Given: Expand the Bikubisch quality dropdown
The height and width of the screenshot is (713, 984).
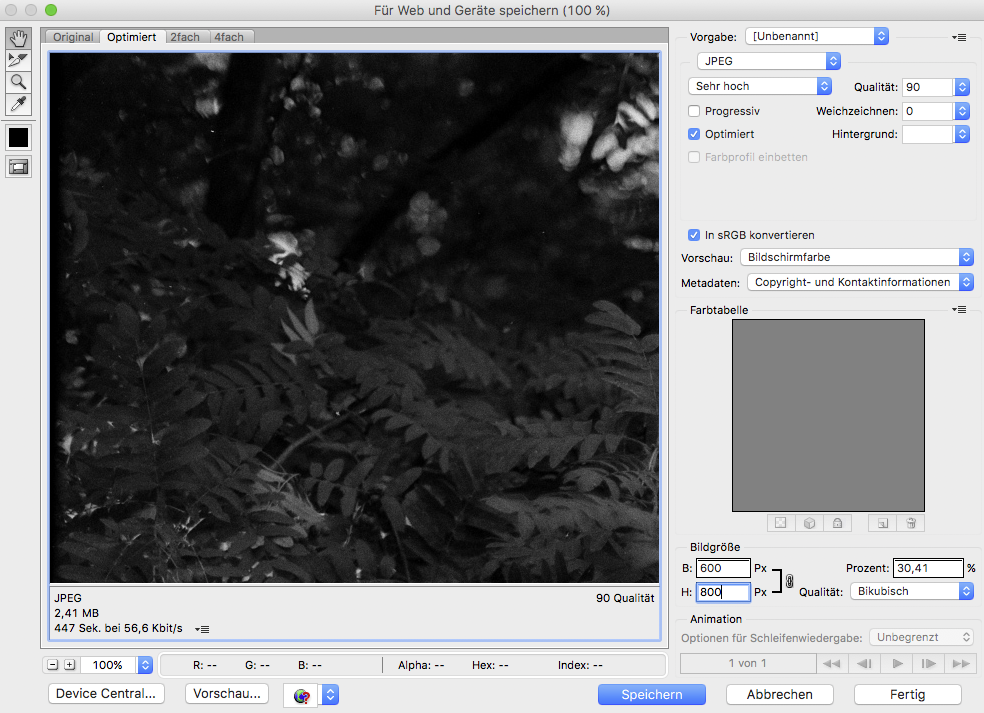Looking at the screenshot, I should tap(912, 592).
